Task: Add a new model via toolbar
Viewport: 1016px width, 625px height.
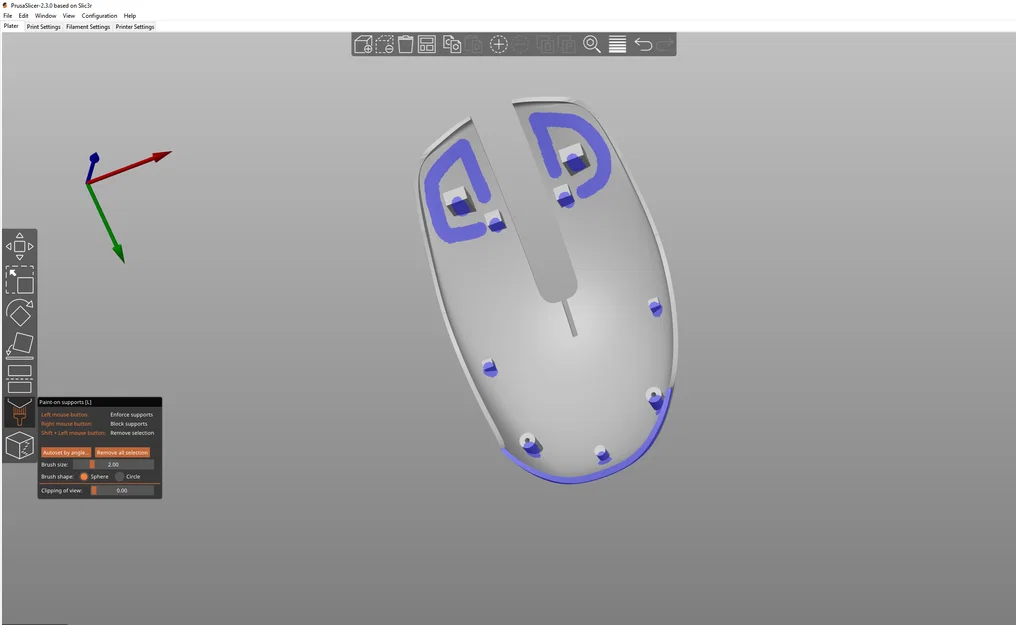Action: pyautogui.click(x=362, y=44)
